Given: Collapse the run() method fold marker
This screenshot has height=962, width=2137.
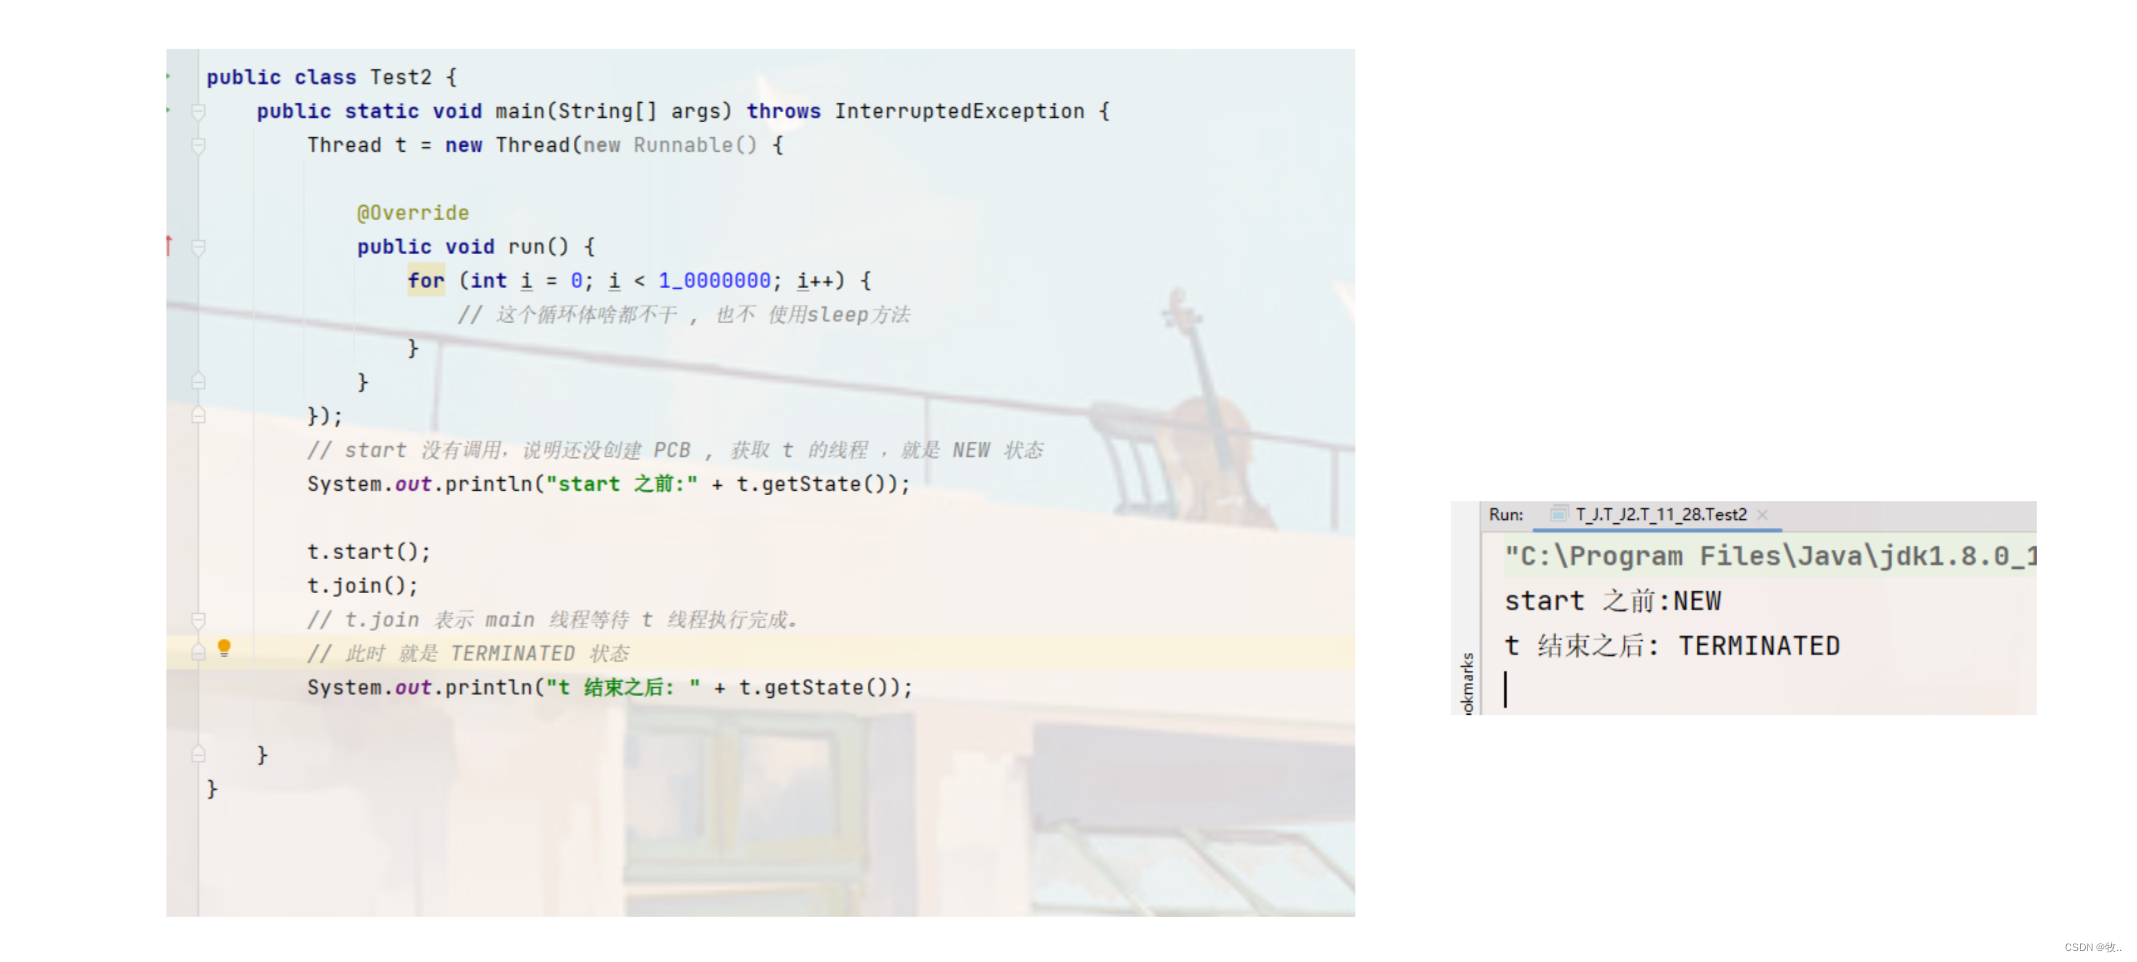Looking at the screenshot, I should pos(198,247).
